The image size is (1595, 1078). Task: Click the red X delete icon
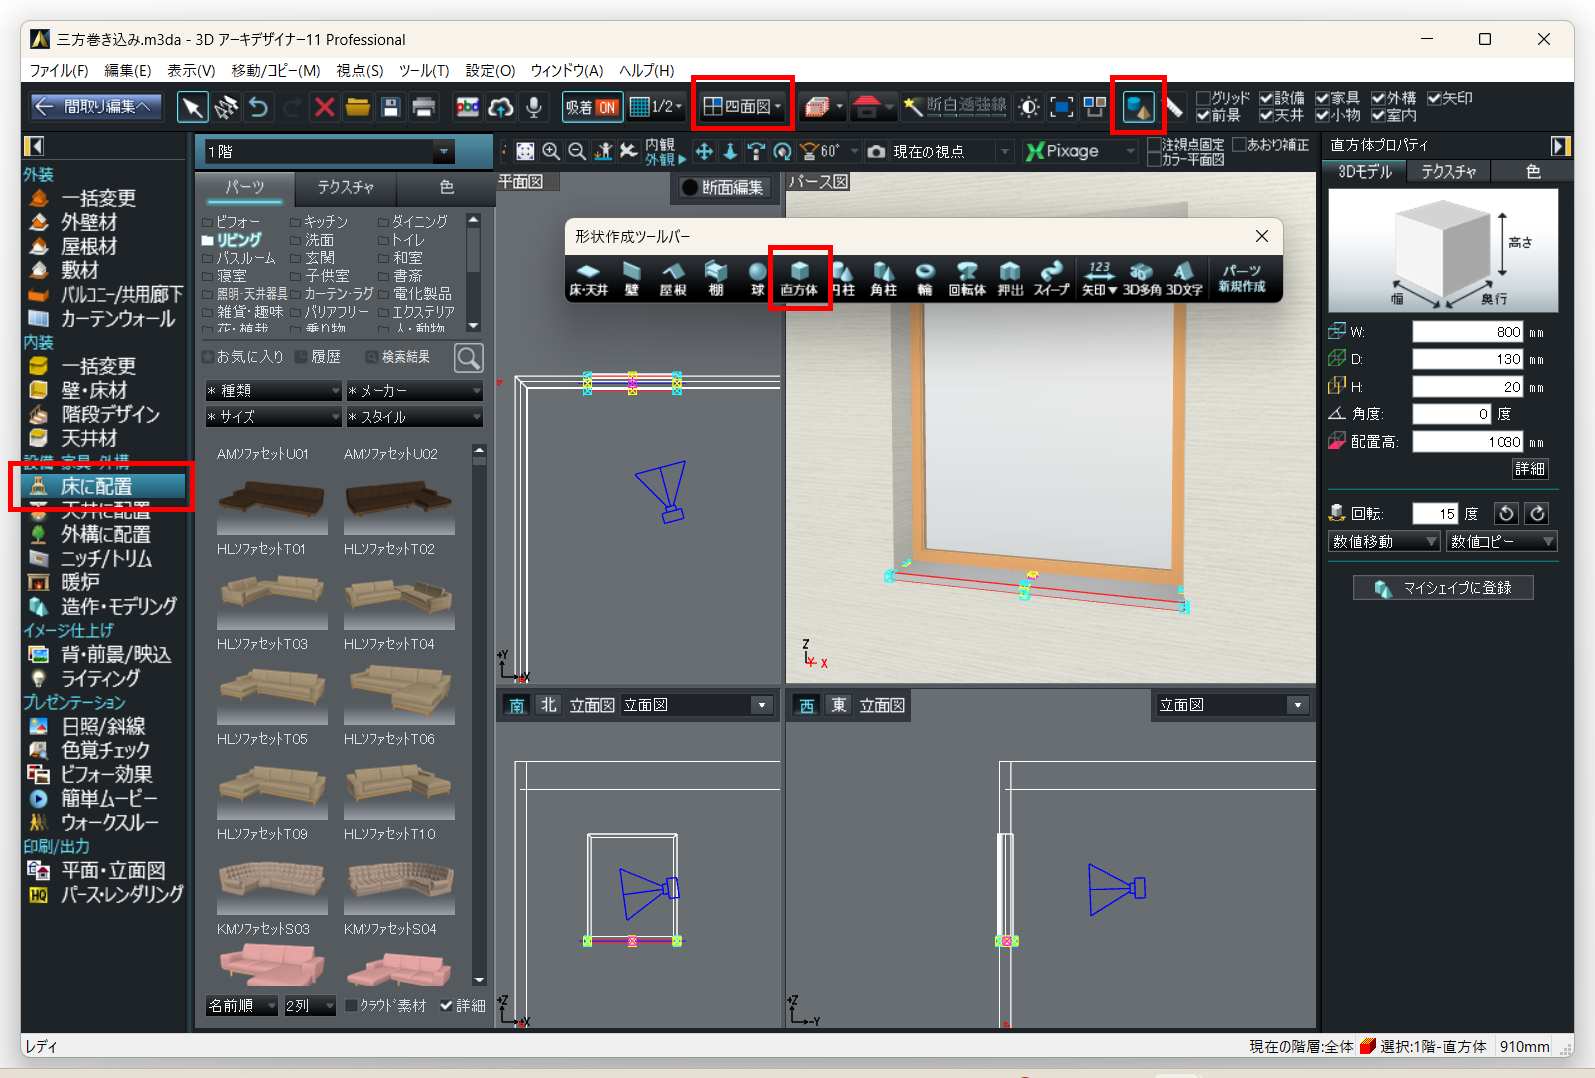click(x=324, y=107)
